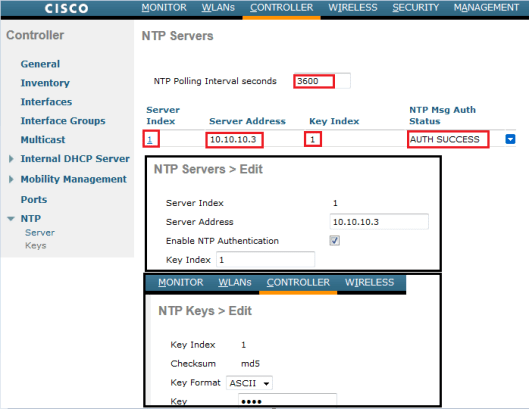Select CONTROLLER in the NTP Keys panel
Viewport: 529px width, 409px height.
[x=298, y=282]
